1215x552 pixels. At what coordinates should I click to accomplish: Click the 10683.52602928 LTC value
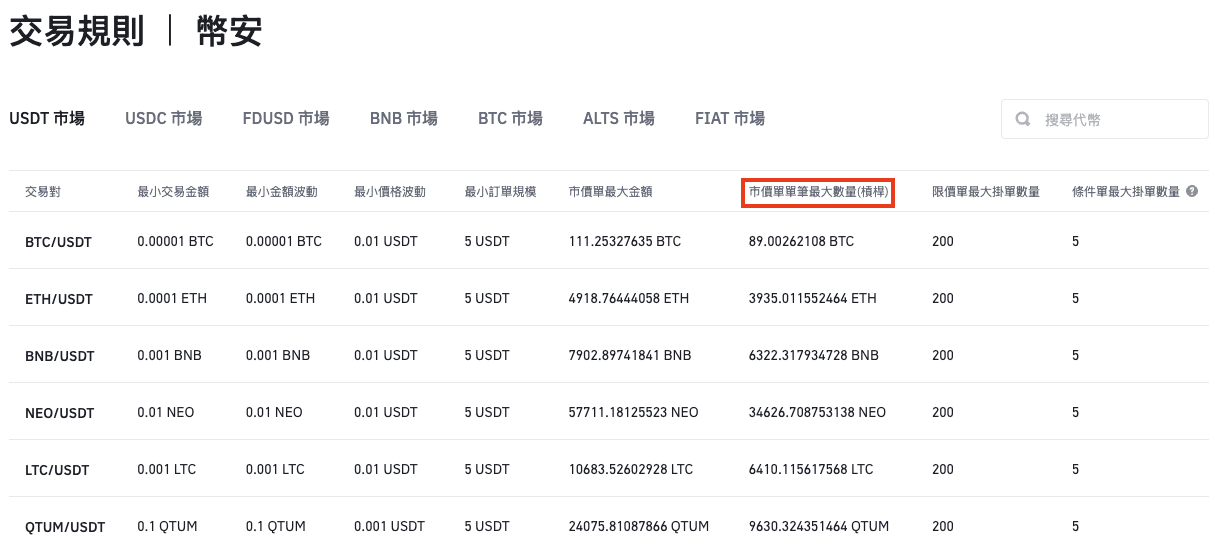tap(631, 469)
